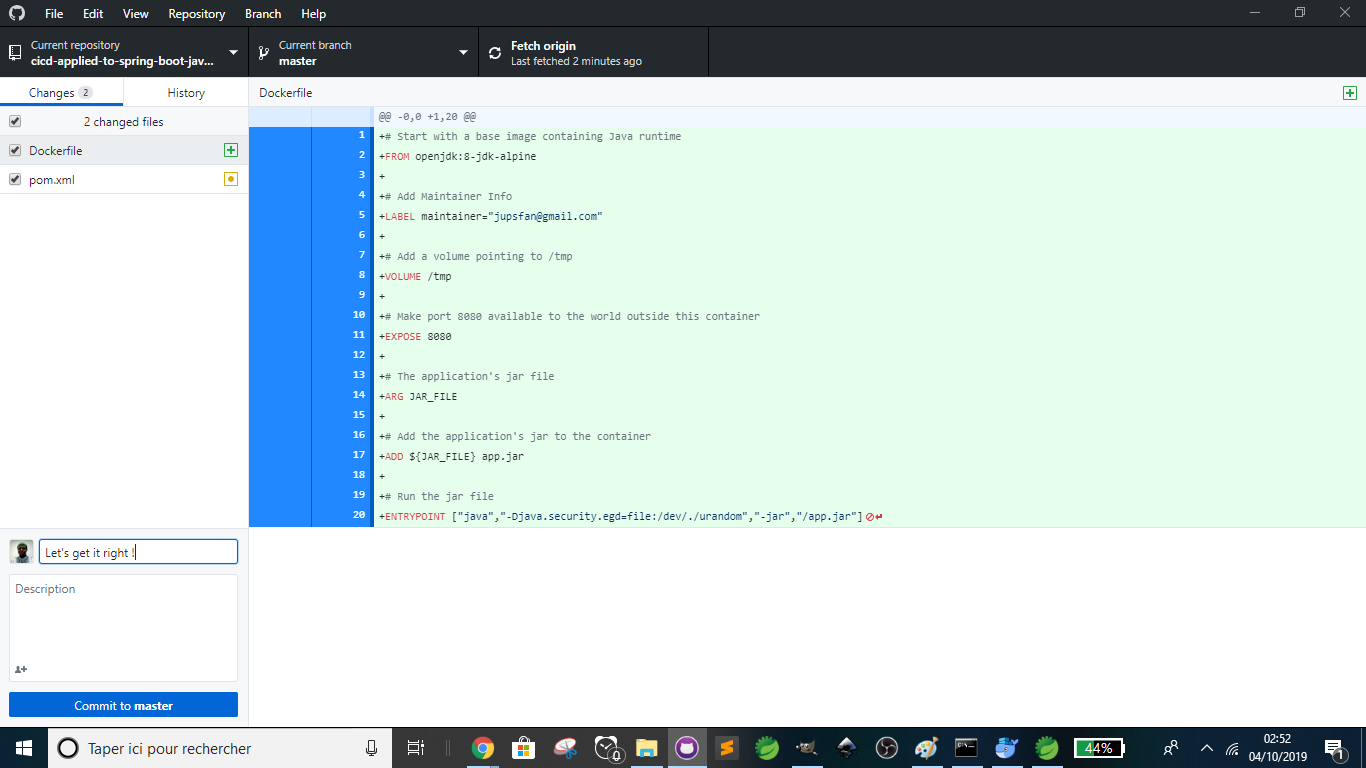1366x768 pixels.
Task: Switch to the History tab
Action: [186, 93]
